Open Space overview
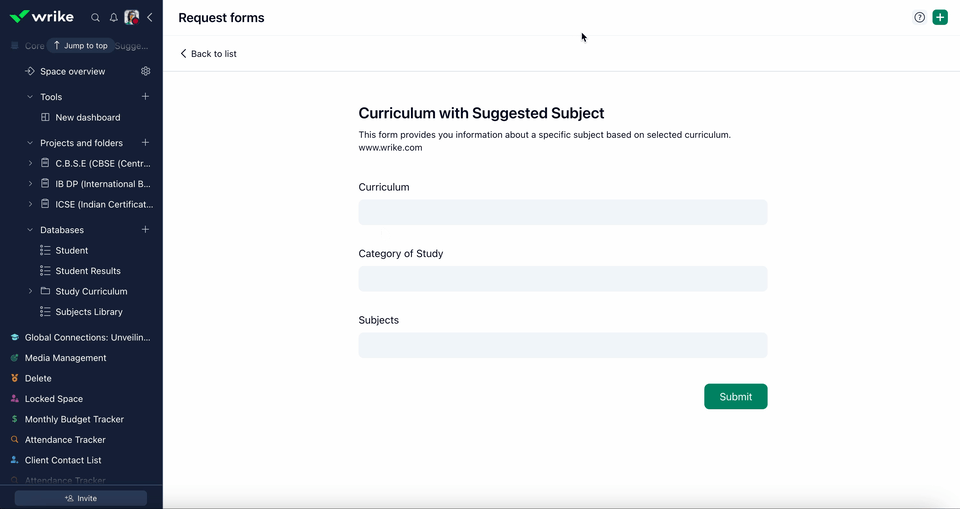Image resolution: width=960 pixels, height=509 pixels. (x=72, y=71)
